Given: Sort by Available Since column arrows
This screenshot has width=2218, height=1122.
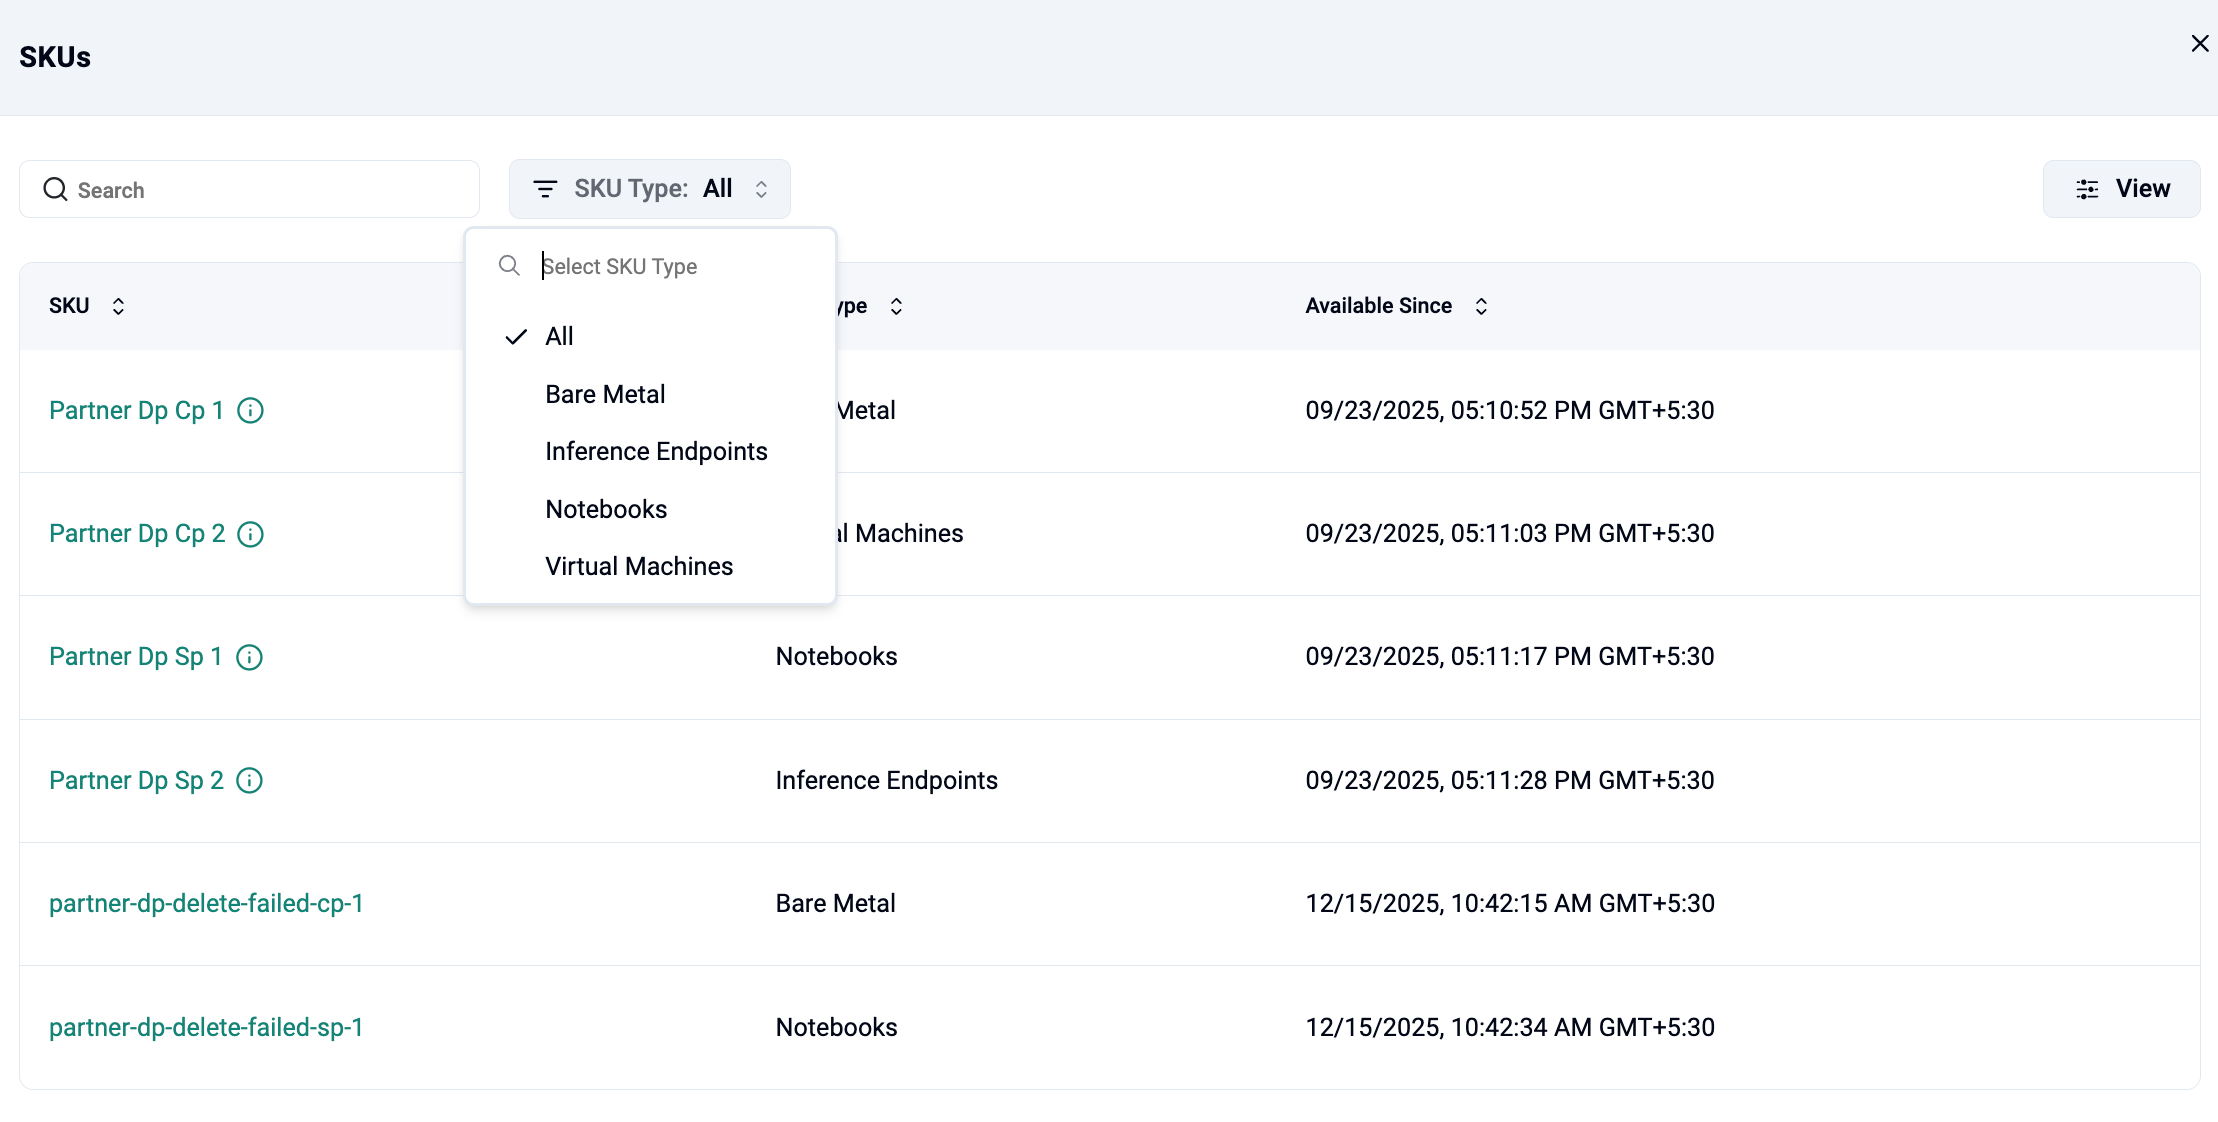Looking at the screenshot, I should (1481, 306).
